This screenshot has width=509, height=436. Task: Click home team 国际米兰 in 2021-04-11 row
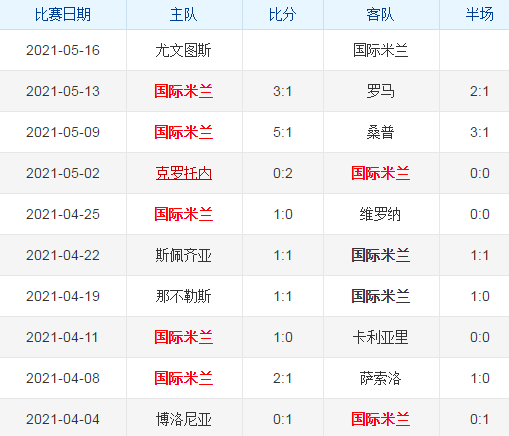click(x=184, y=337)
